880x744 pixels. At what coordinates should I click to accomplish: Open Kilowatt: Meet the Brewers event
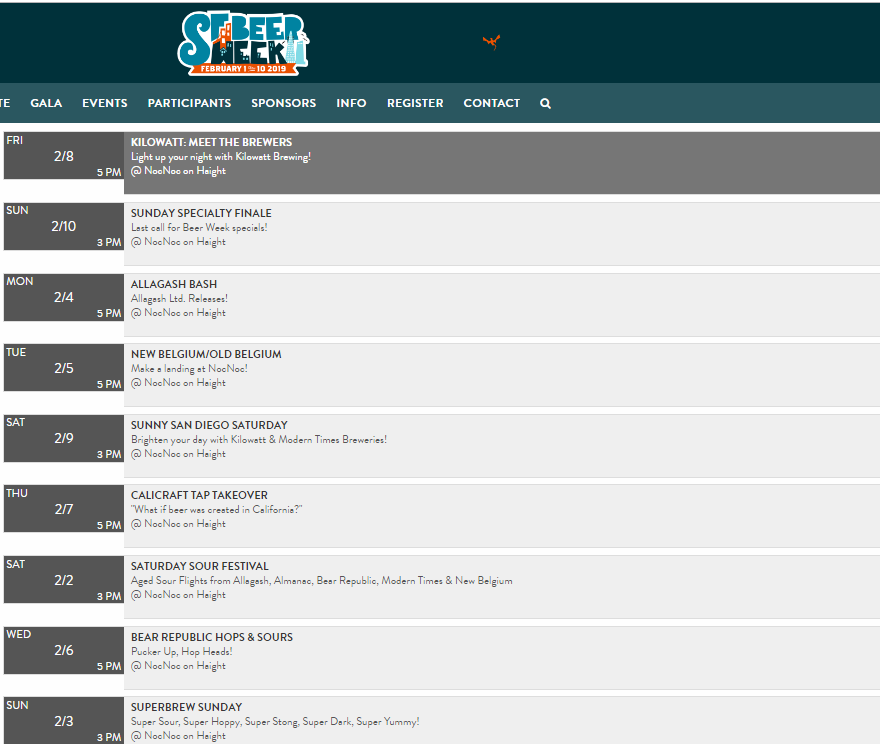pyautogui.click(x=211, y=142)
